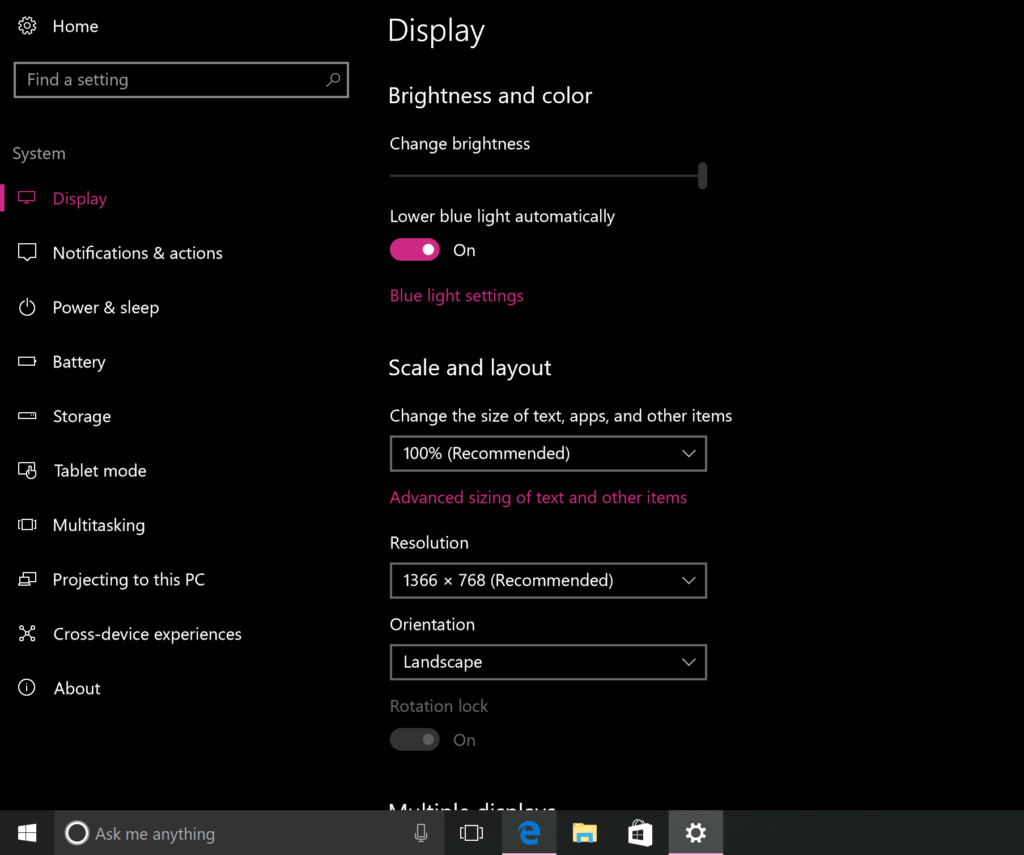The width and height of the screenshot is (1024, 855).
Task: Click inside the Find a setting box
Action: point(181,80)
